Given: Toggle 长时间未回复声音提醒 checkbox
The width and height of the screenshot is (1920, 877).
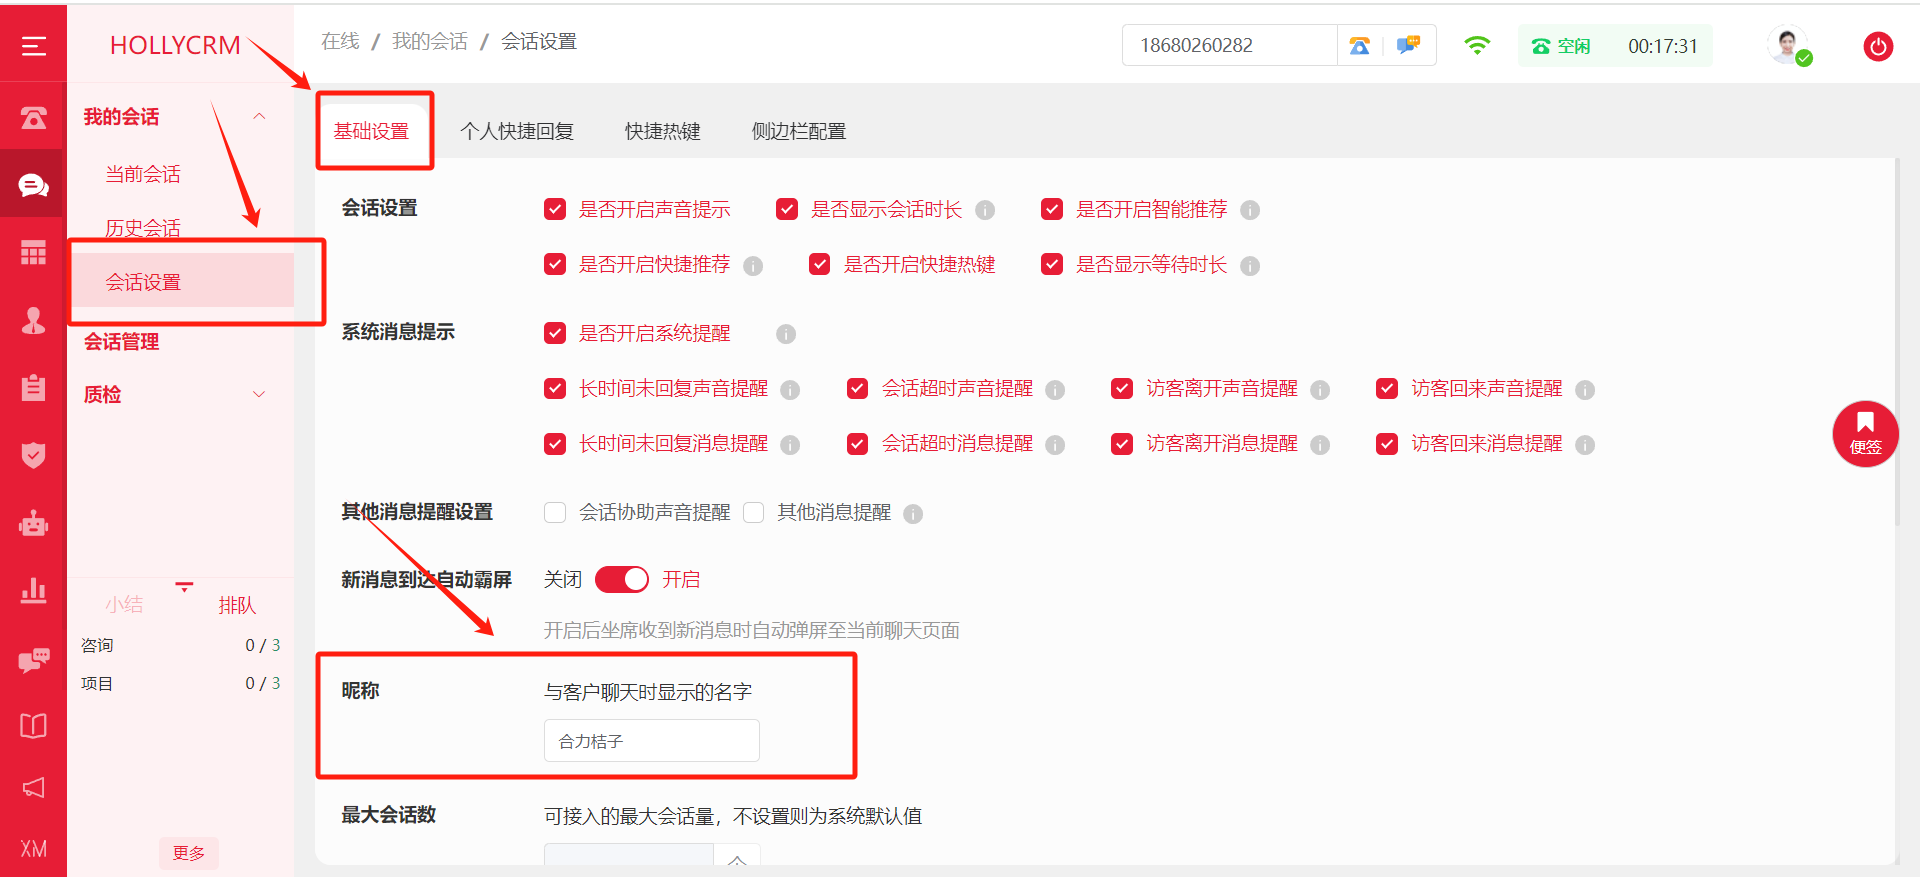Looking at the screenshot, I should point(555,388).
